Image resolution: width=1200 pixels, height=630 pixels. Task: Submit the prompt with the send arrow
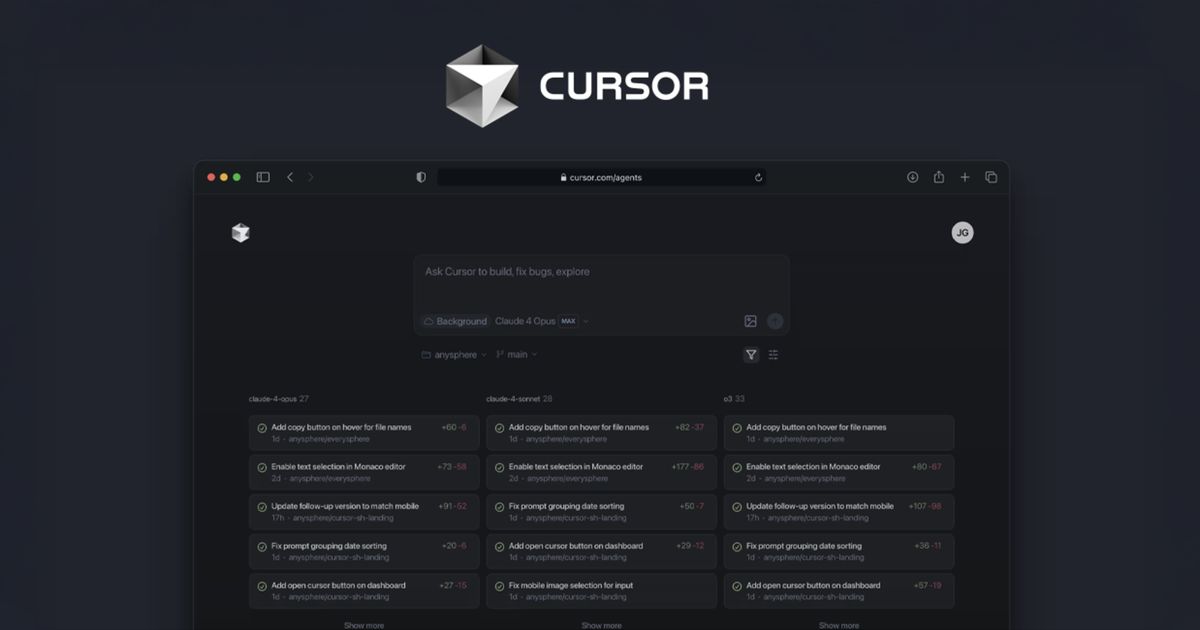(775, 321)
